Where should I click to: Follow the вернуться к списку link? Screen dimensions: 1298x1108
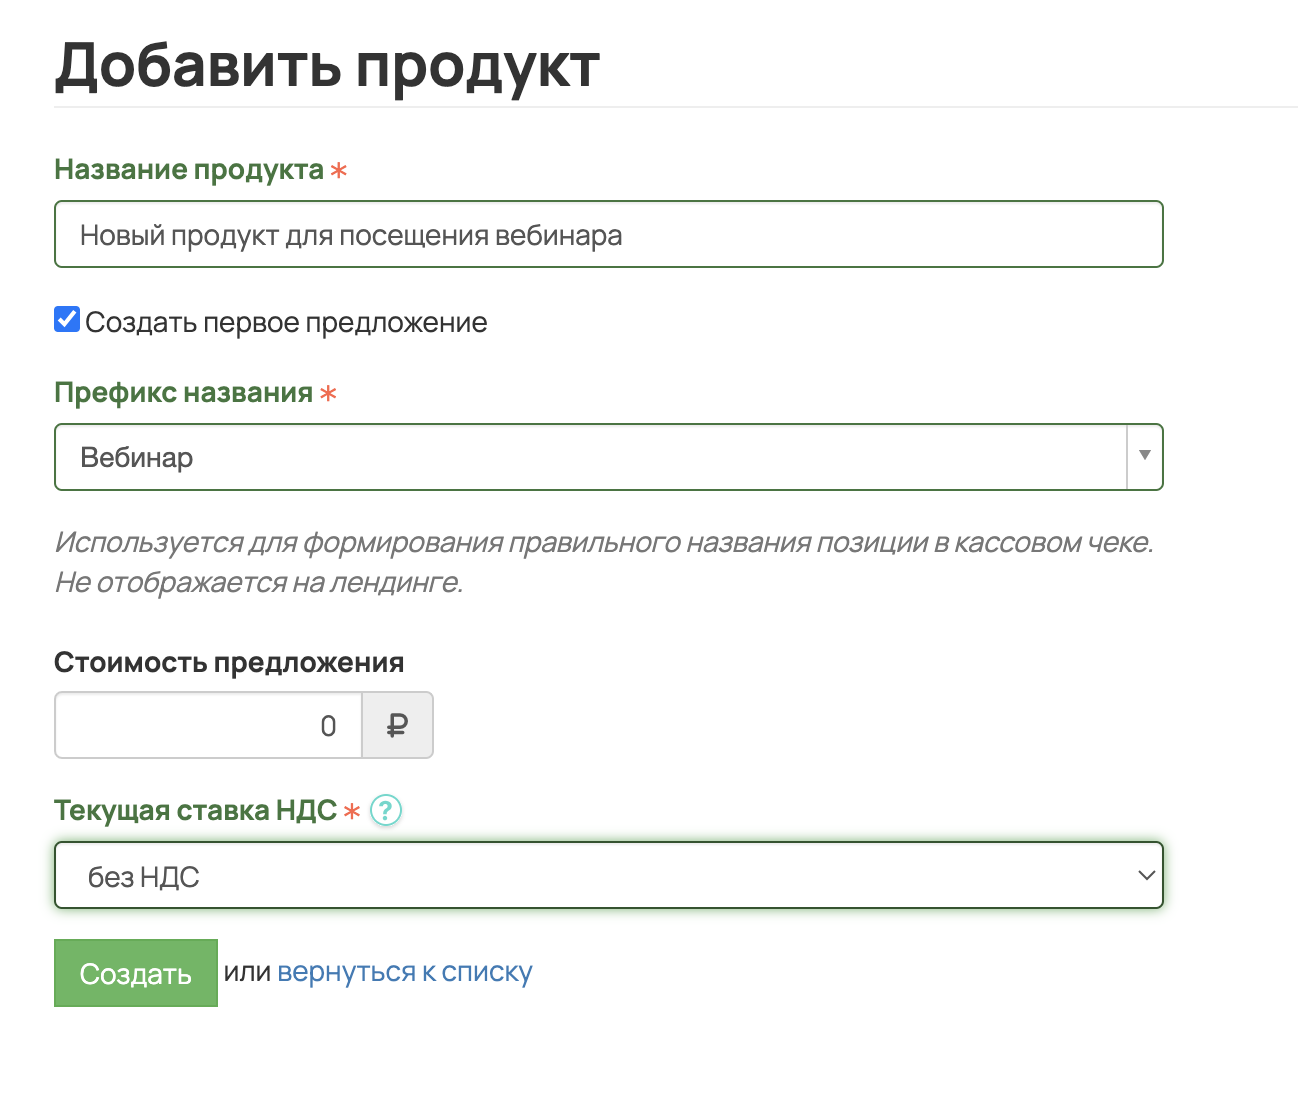[404, 972]
